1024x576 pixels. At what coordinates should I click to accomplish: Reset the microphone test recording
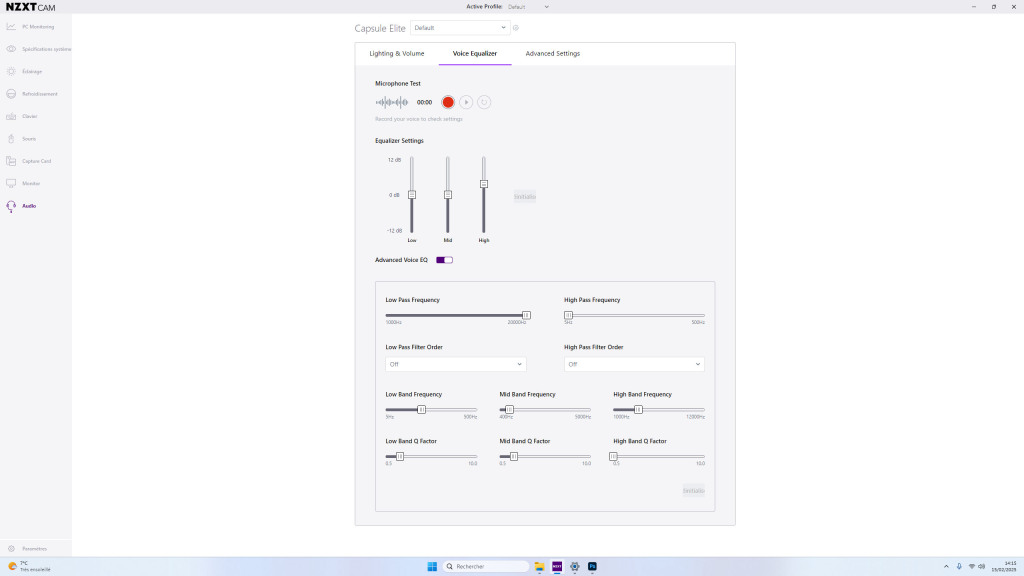point(484,102)
